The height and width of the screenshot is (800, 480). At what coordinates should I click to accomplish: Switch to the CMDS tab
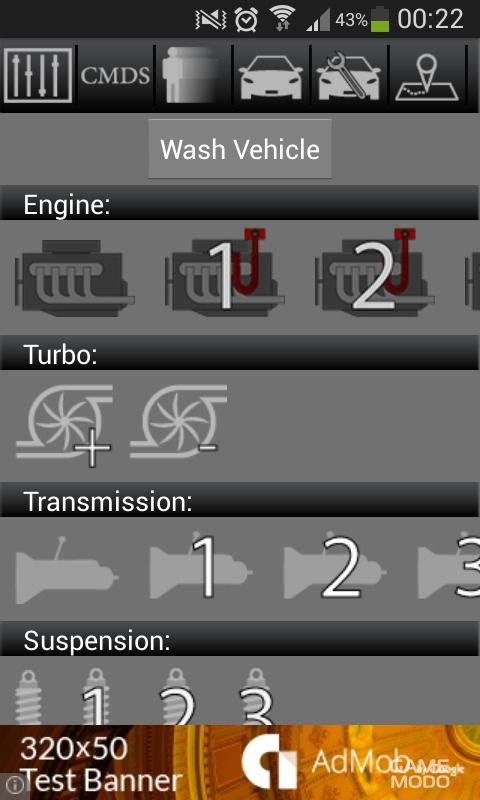coord(115,75)
